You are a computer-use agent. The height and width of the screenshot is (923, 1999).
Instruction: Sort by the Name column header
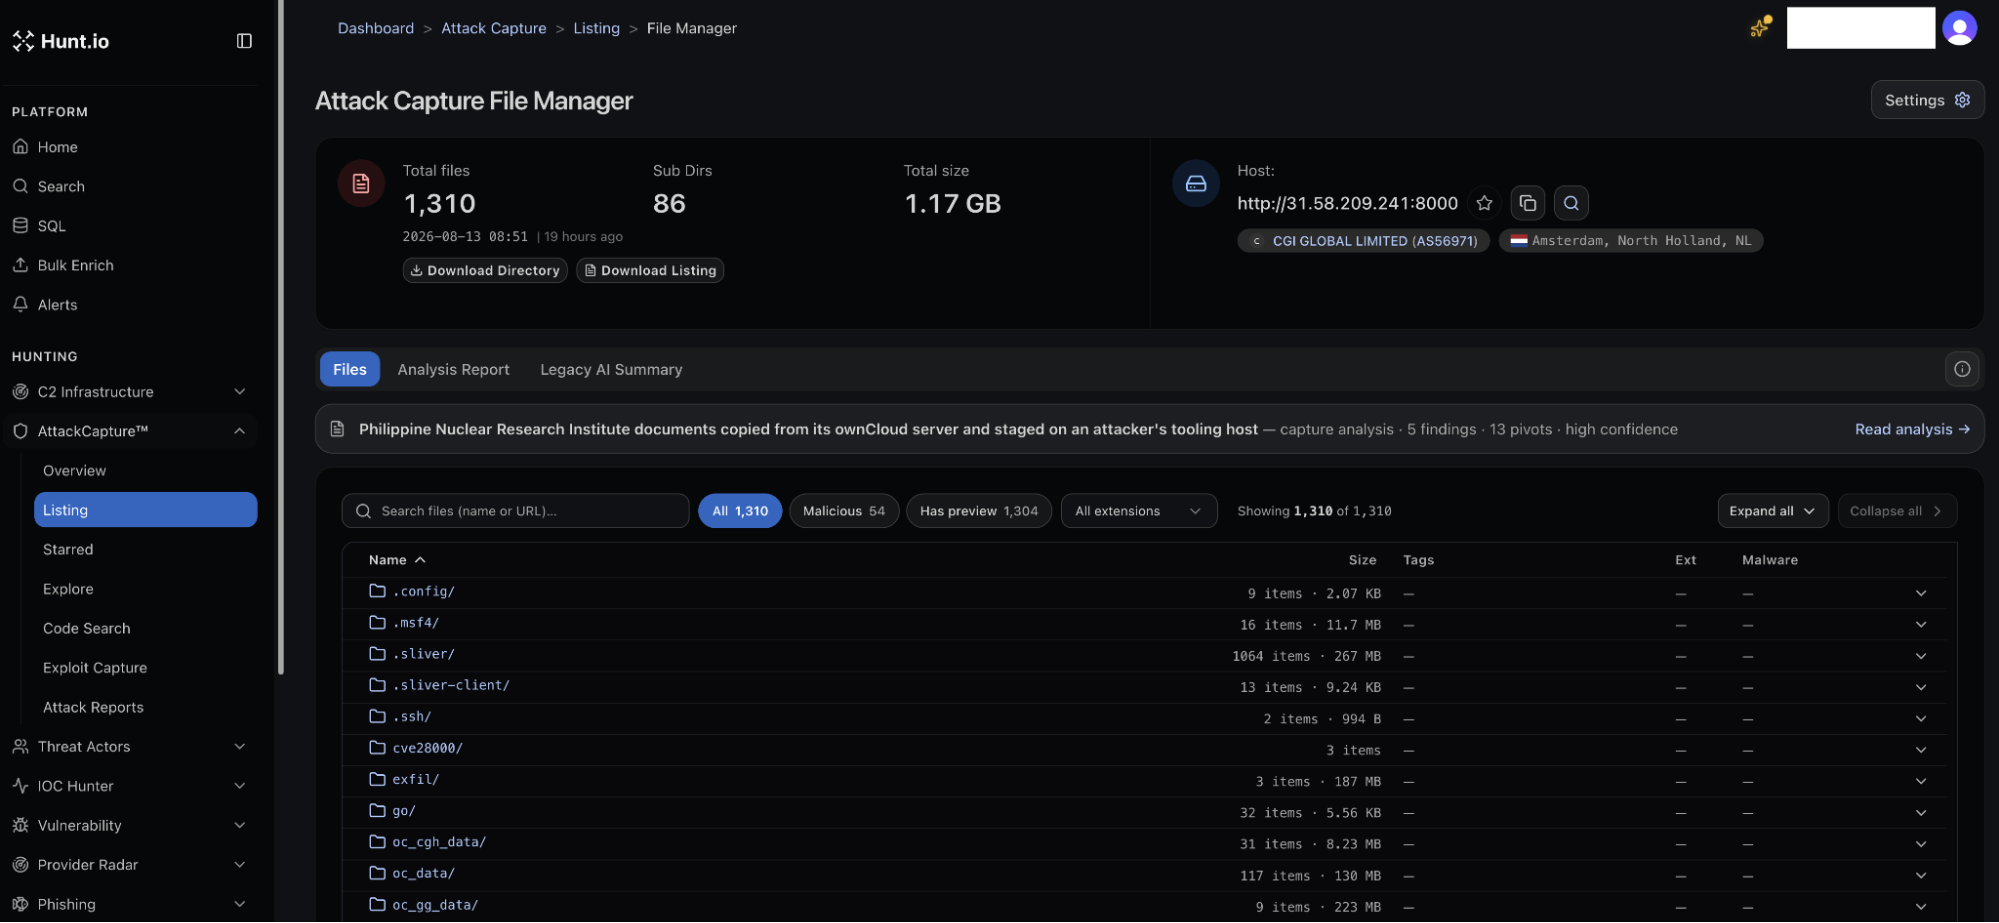[x=397, y=560]
